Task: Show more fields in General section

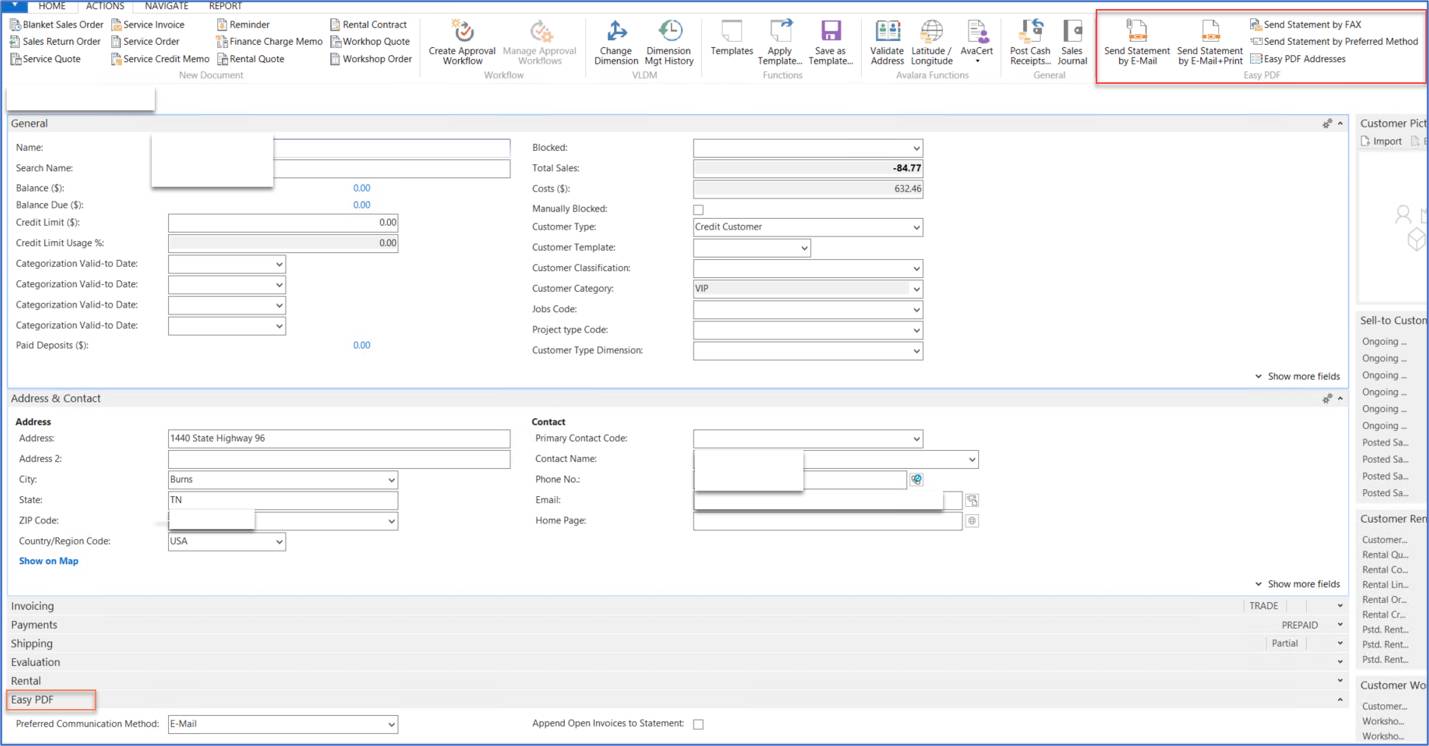Action: tap(1297, 377)
